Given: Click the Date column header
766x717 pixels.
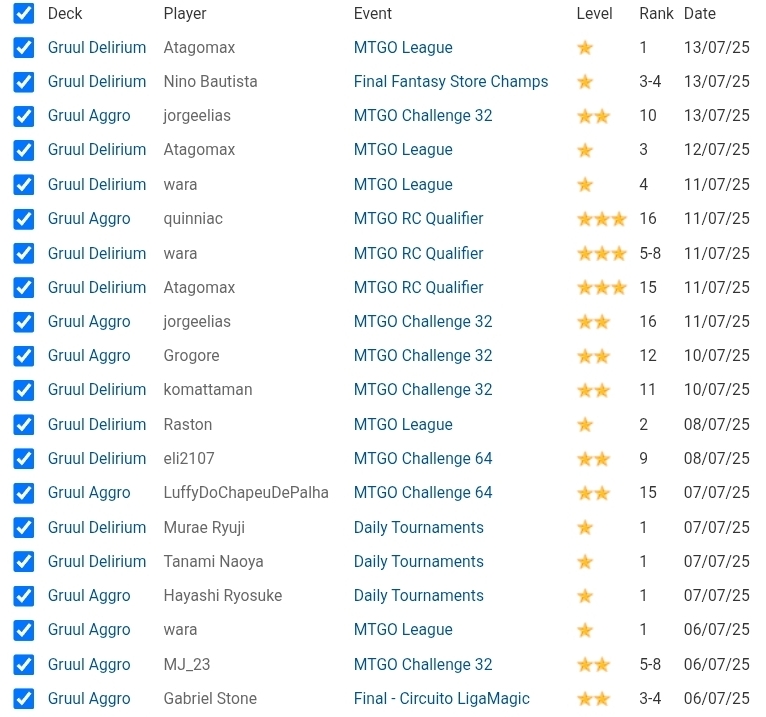Looking at the screenshot, I should click(700, 14).
